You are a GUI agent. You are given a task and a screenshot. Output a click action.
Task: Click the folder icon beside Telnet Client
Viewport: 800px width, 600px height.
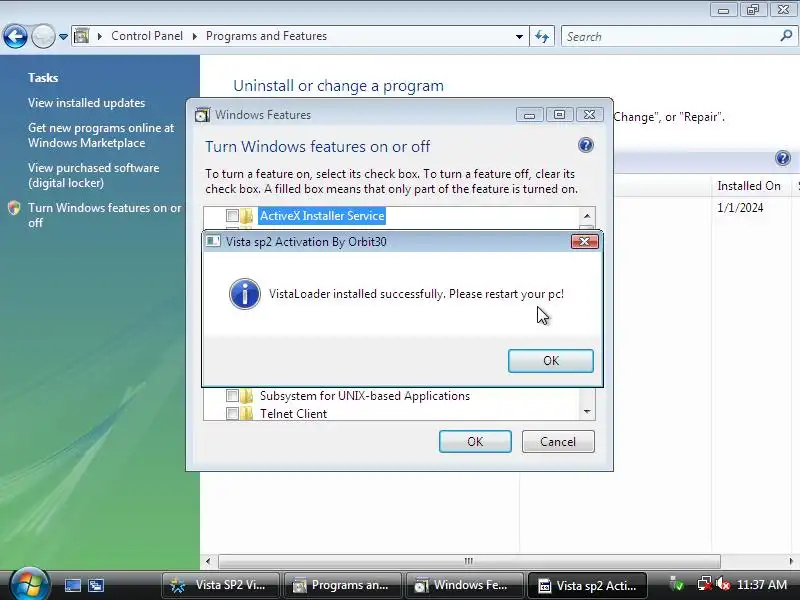point(247,413)
